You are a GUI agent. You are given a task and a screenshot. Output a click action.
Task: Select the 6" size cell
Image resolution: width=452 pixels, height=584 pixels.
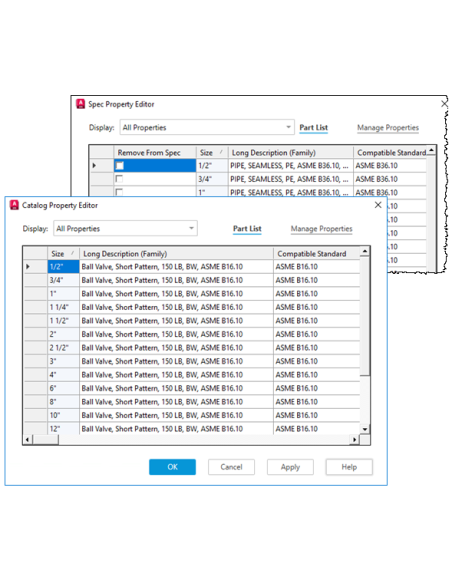click(x=63, y=388)
